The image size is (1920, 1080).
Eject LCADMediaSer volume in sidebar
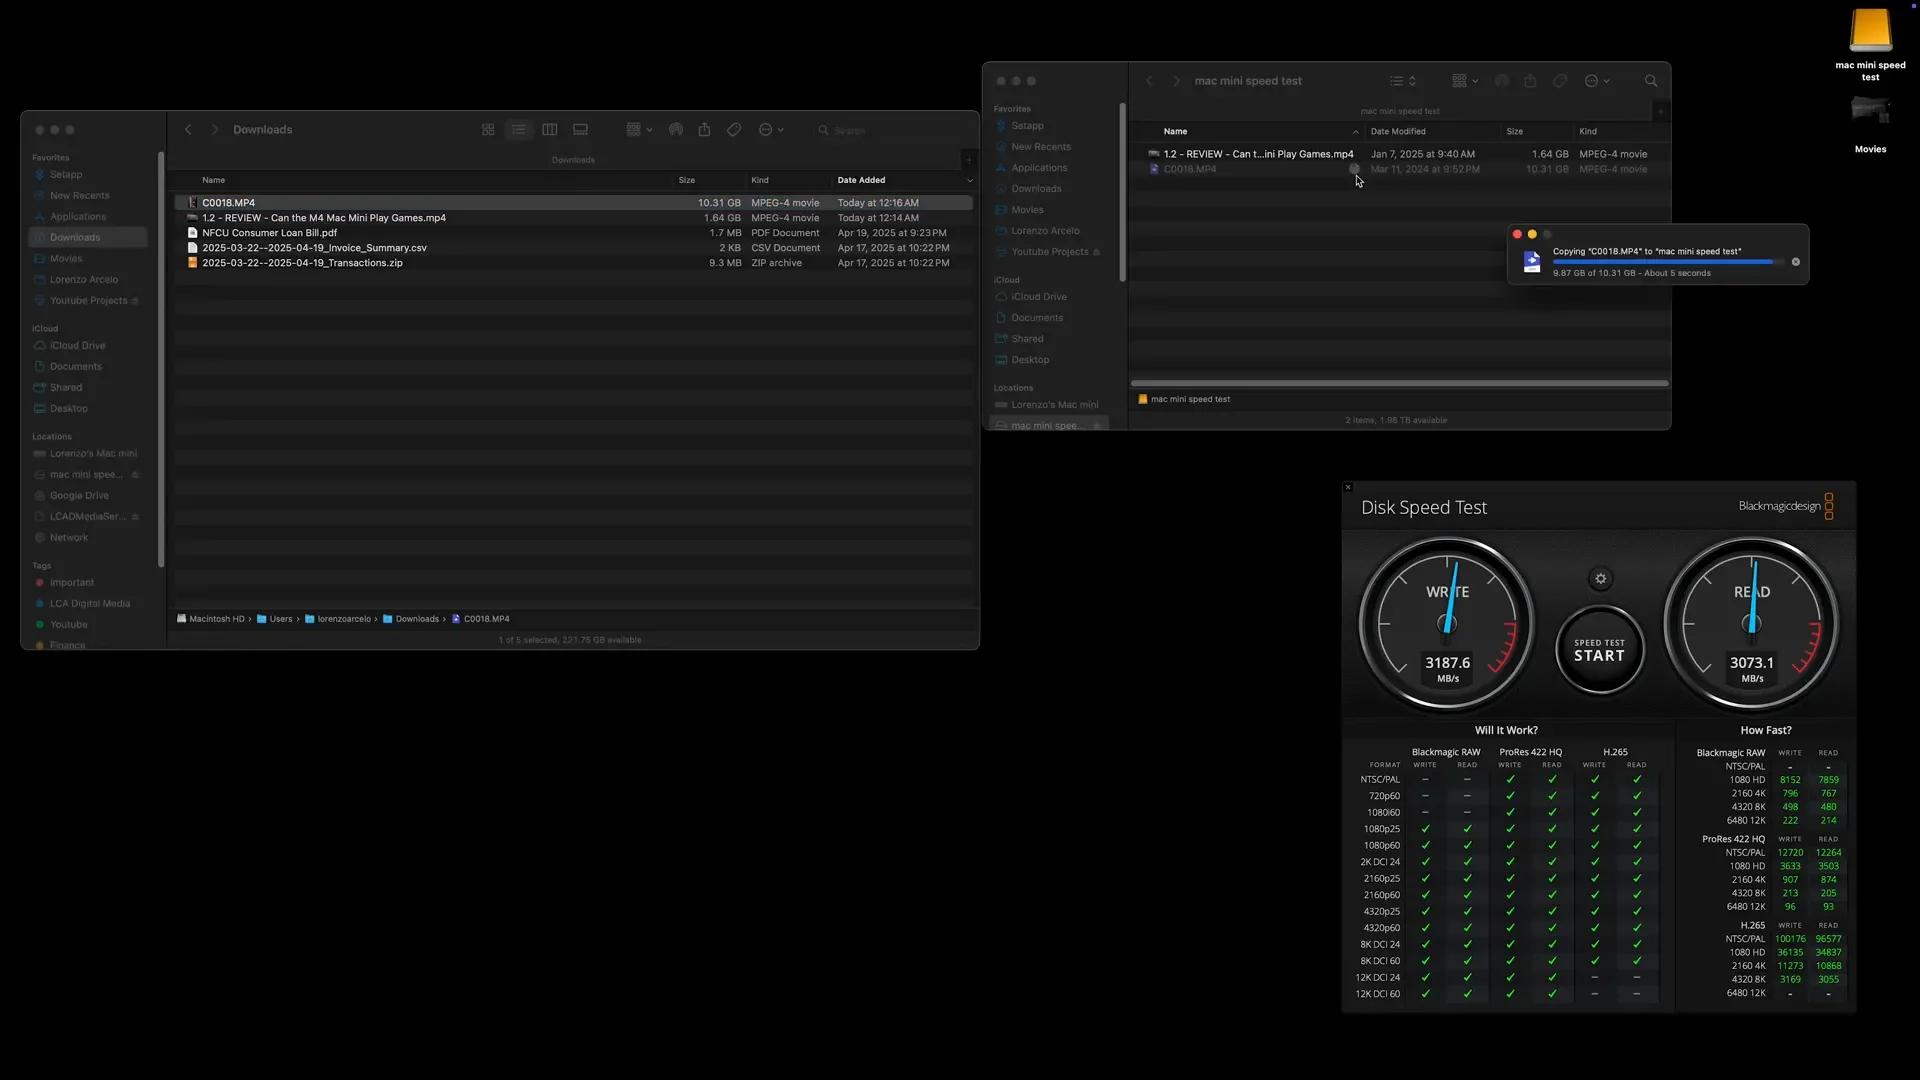pyautogui.click(x=135, y=517)
